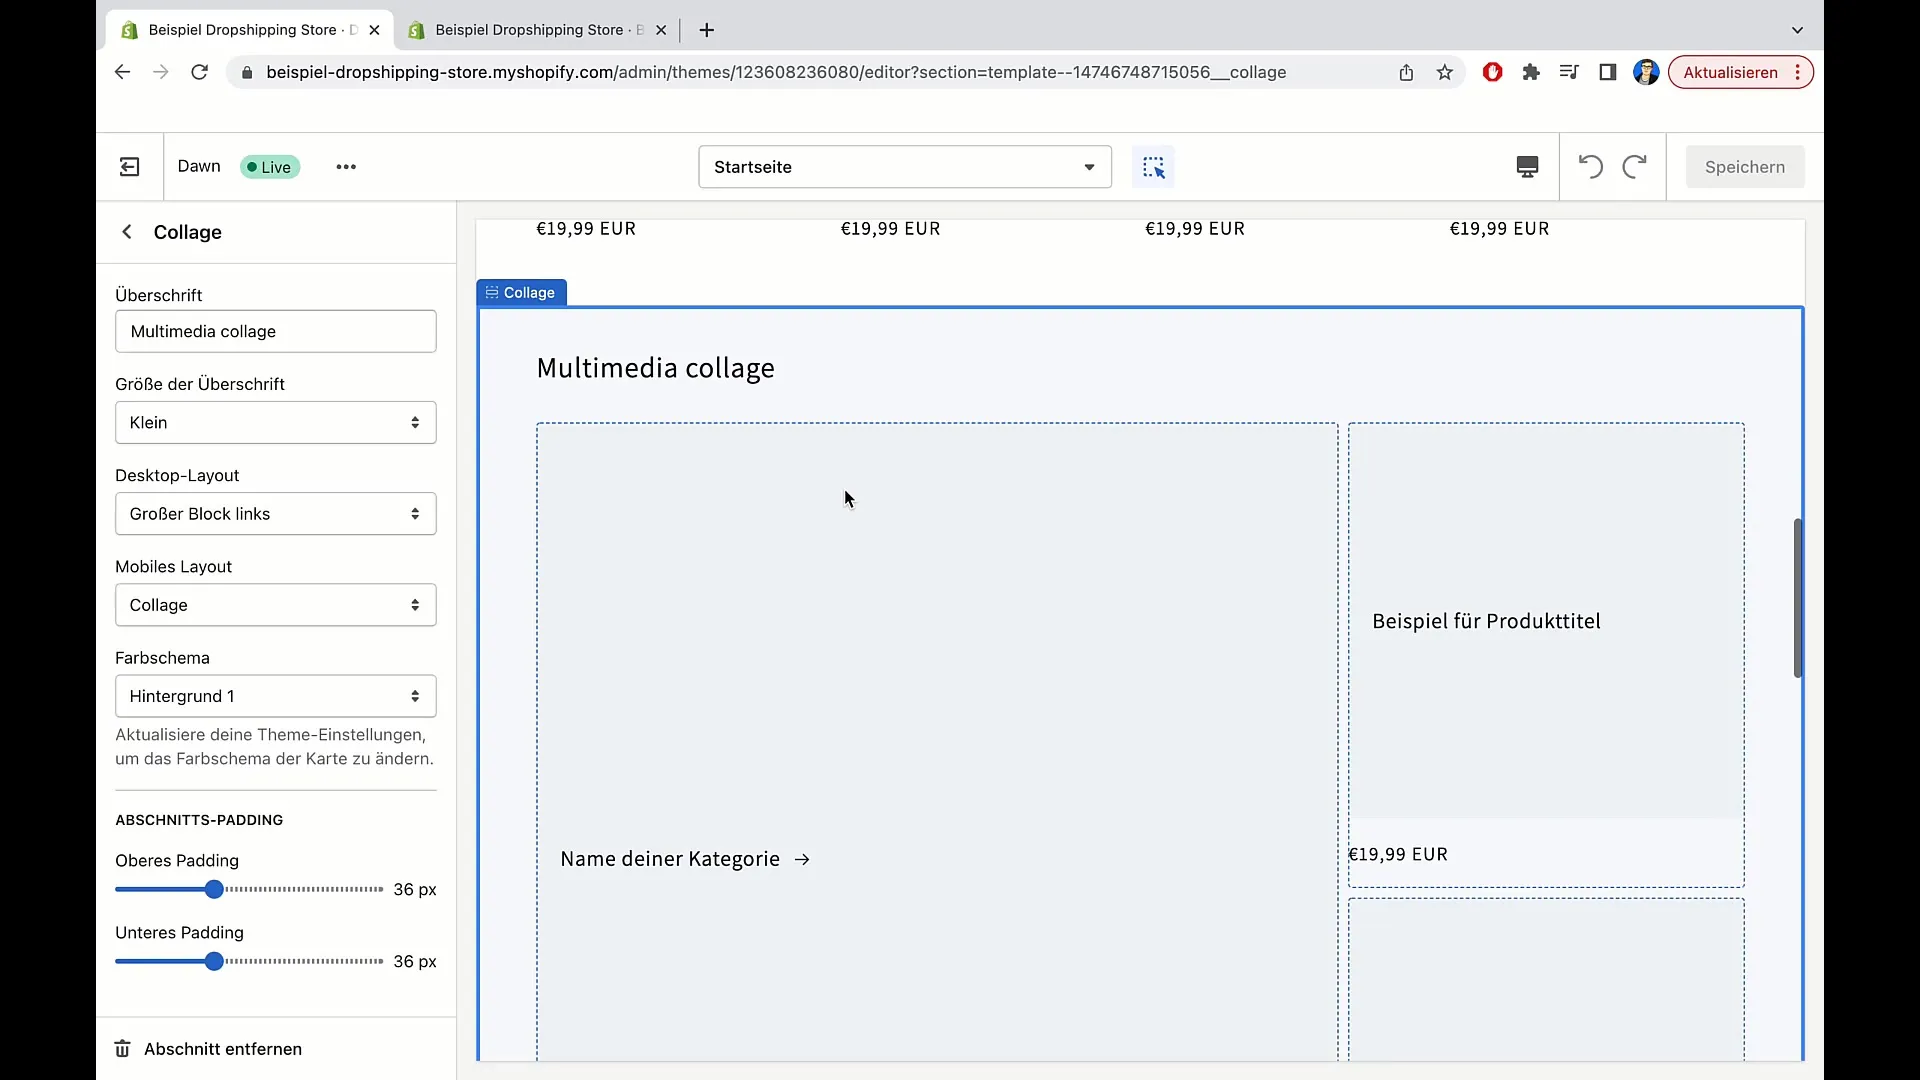The image size is (1920, 1080).
Task: Click Speichern to save changes
Action: click(1743, 166)
